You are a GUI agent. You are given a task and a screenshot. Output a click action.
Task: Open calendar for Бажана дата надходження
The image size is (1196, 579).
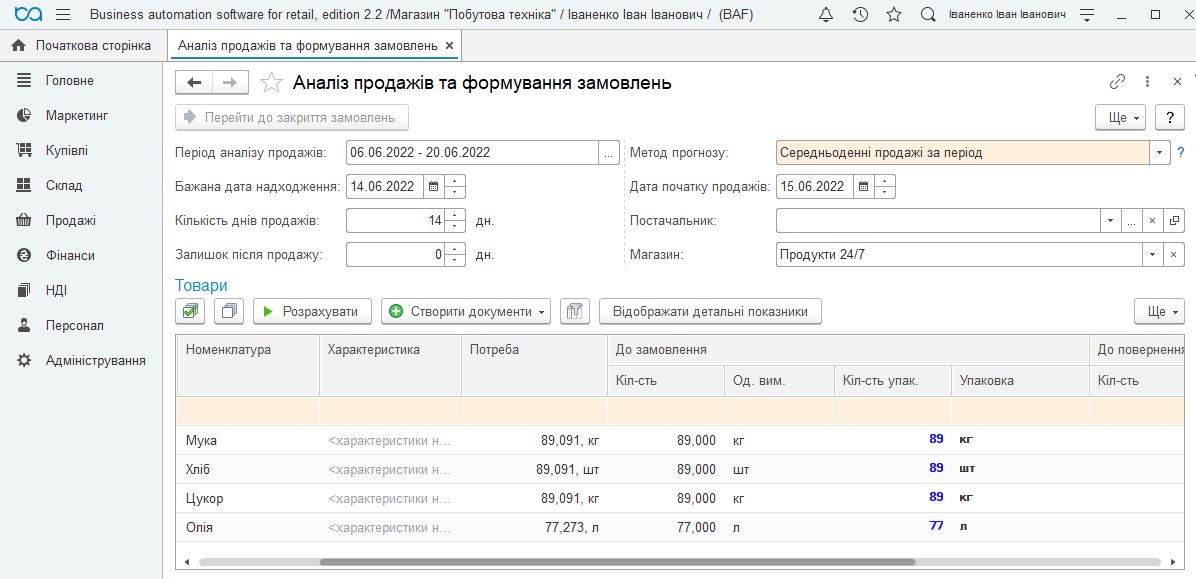click(432, 186)
